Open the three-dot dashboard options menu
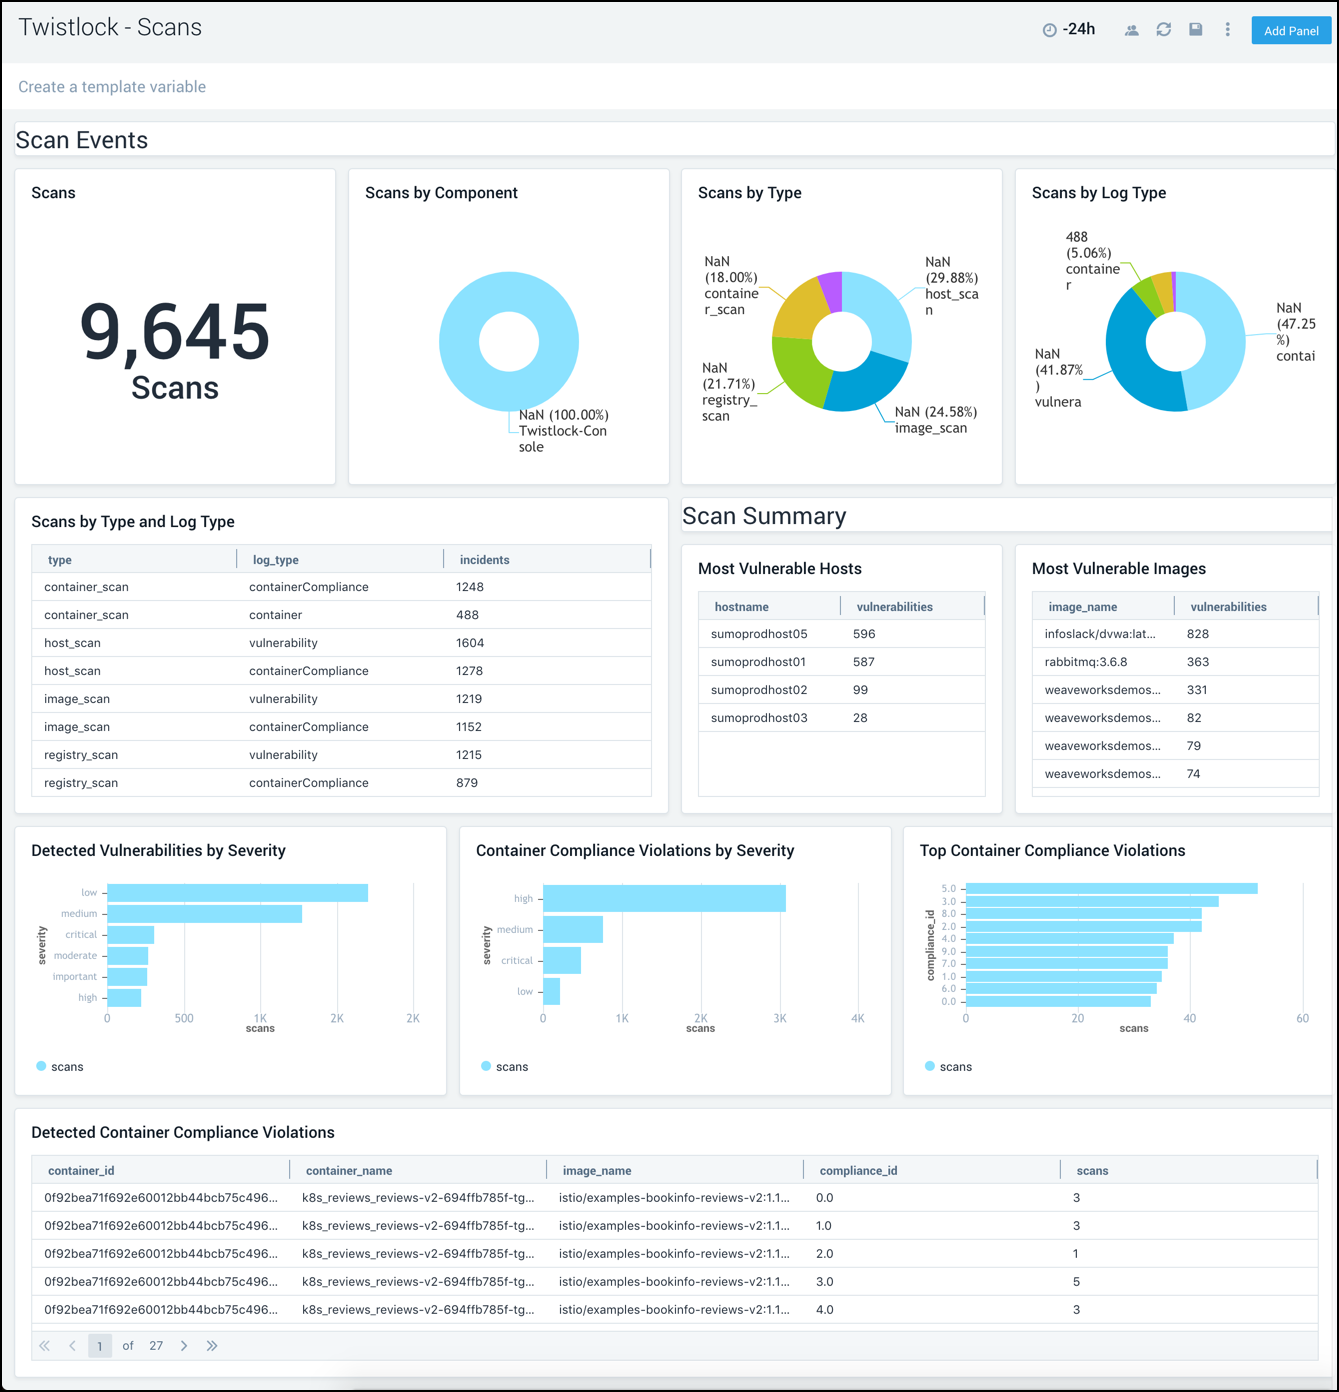Screen dimensions: 1339x1392 point(1228,29)
